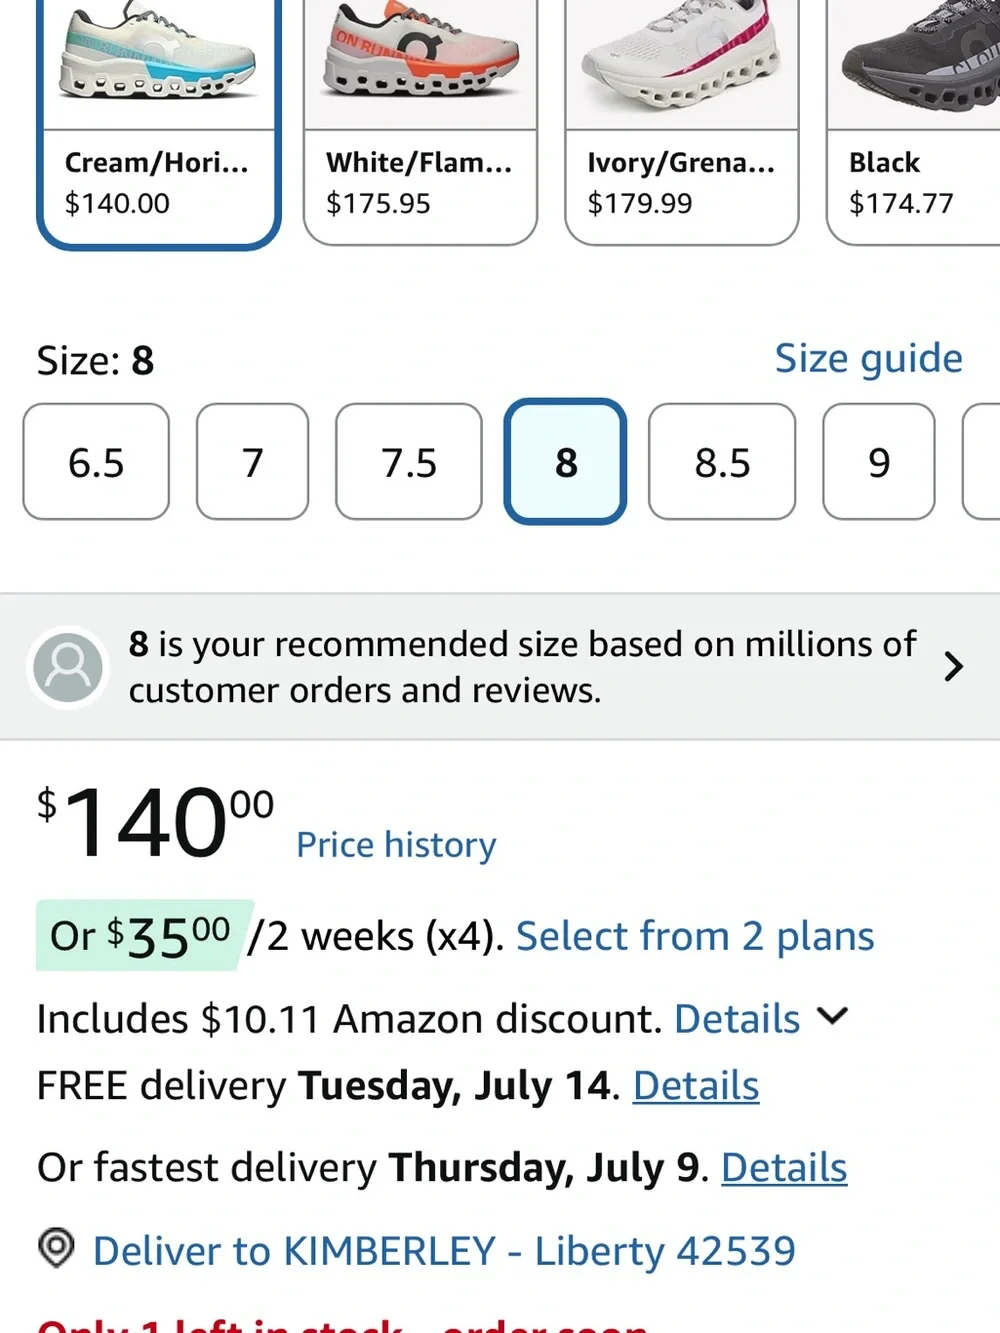Select the highlighted size 8 button
1000x1333 pixels.
pos(566,462)
